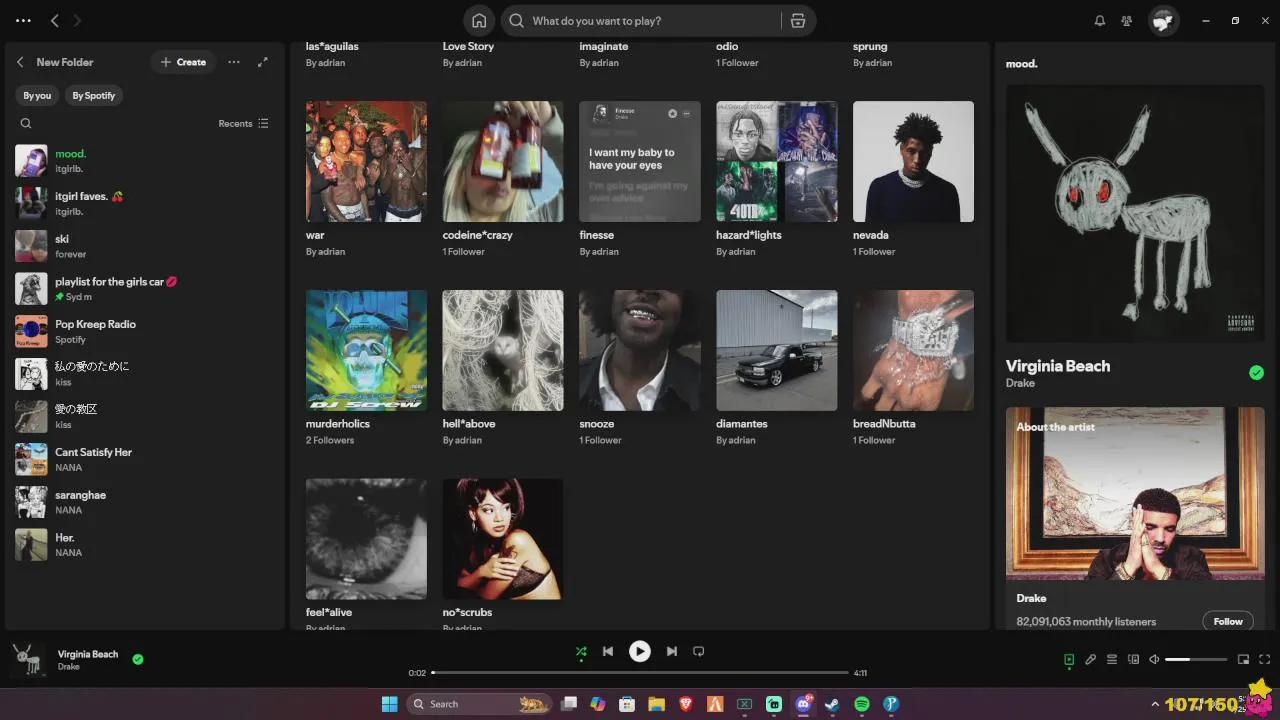This screenshot has width=1280, height=720.
Task: Open the play Queue
Action: coord(1112,659)
